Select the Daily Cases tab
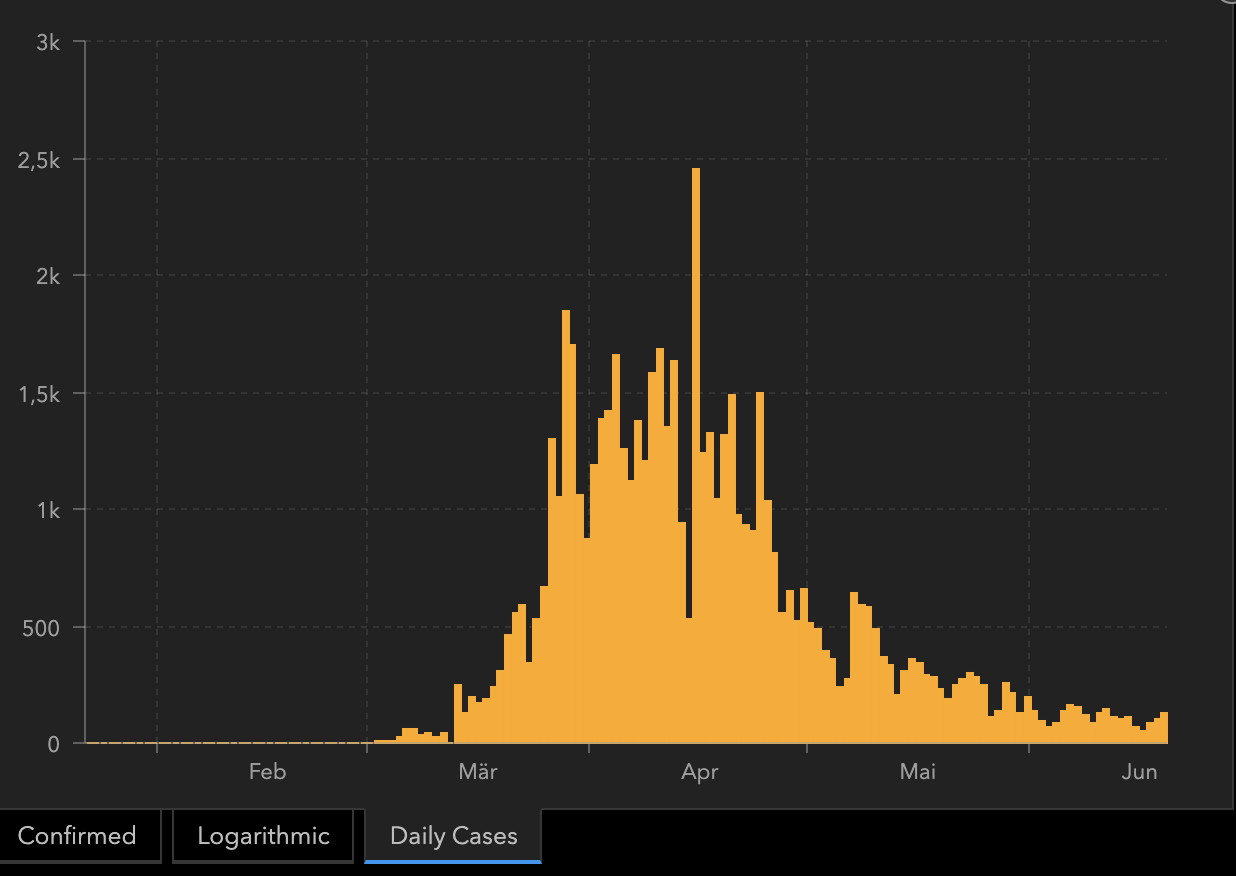The image size is (1236, 876). coord(453,836)
